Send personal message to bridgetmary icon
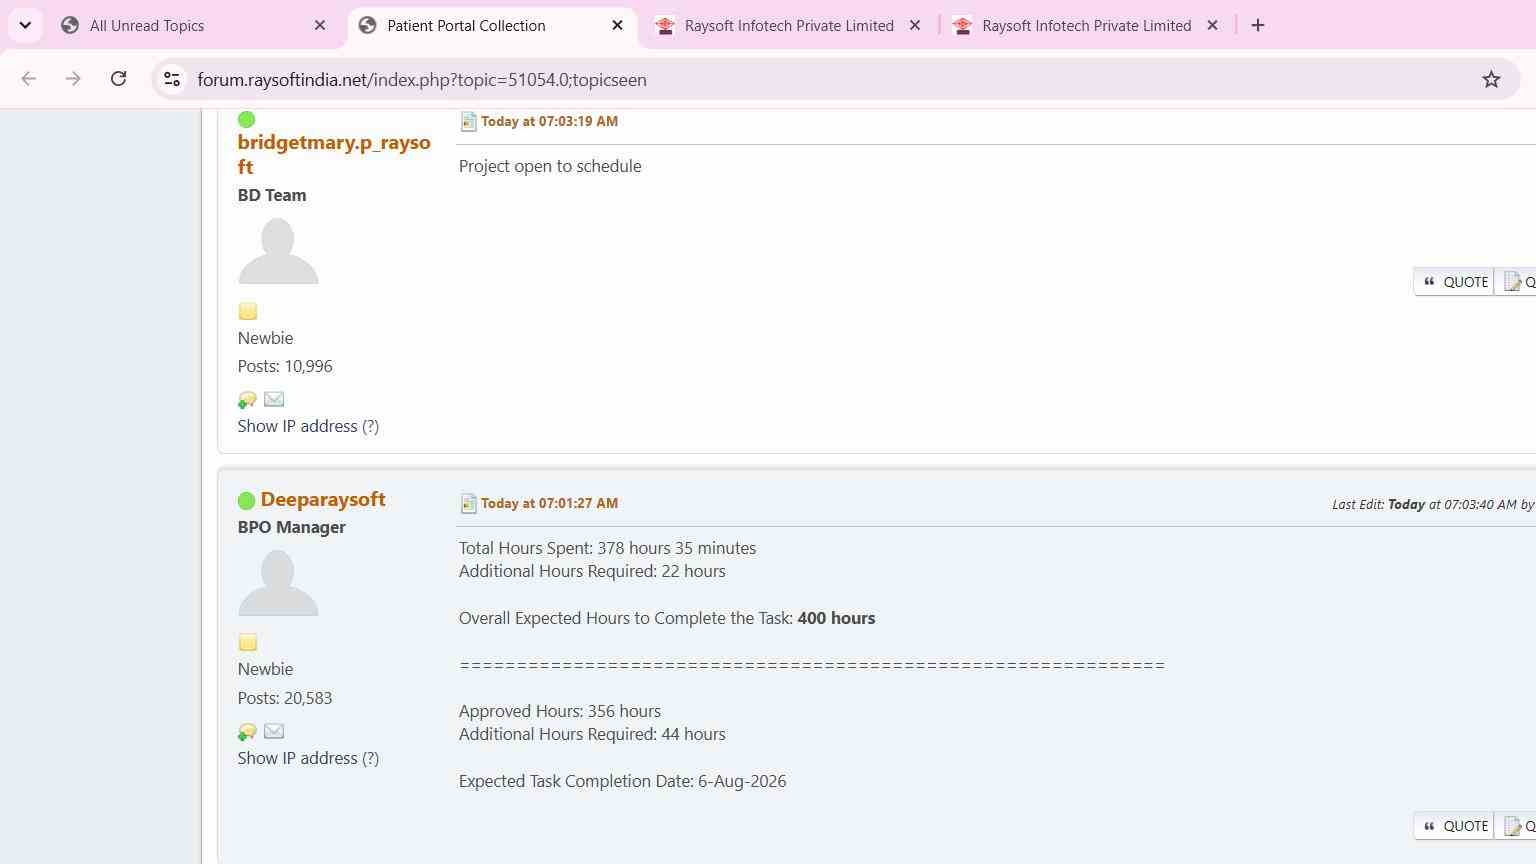Screen dimensions: 1536x864 pyautogui.click(x=247, y=400)
